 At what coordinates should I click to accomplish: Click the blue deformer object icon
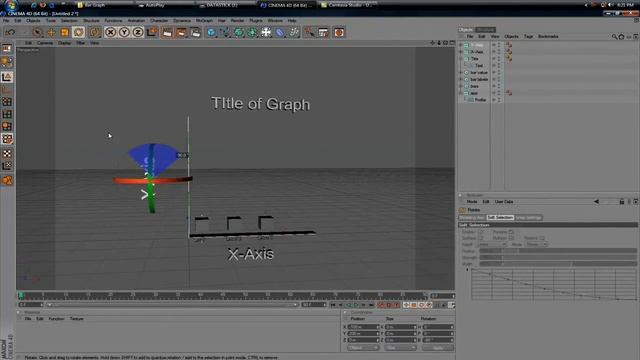[280, 32]
